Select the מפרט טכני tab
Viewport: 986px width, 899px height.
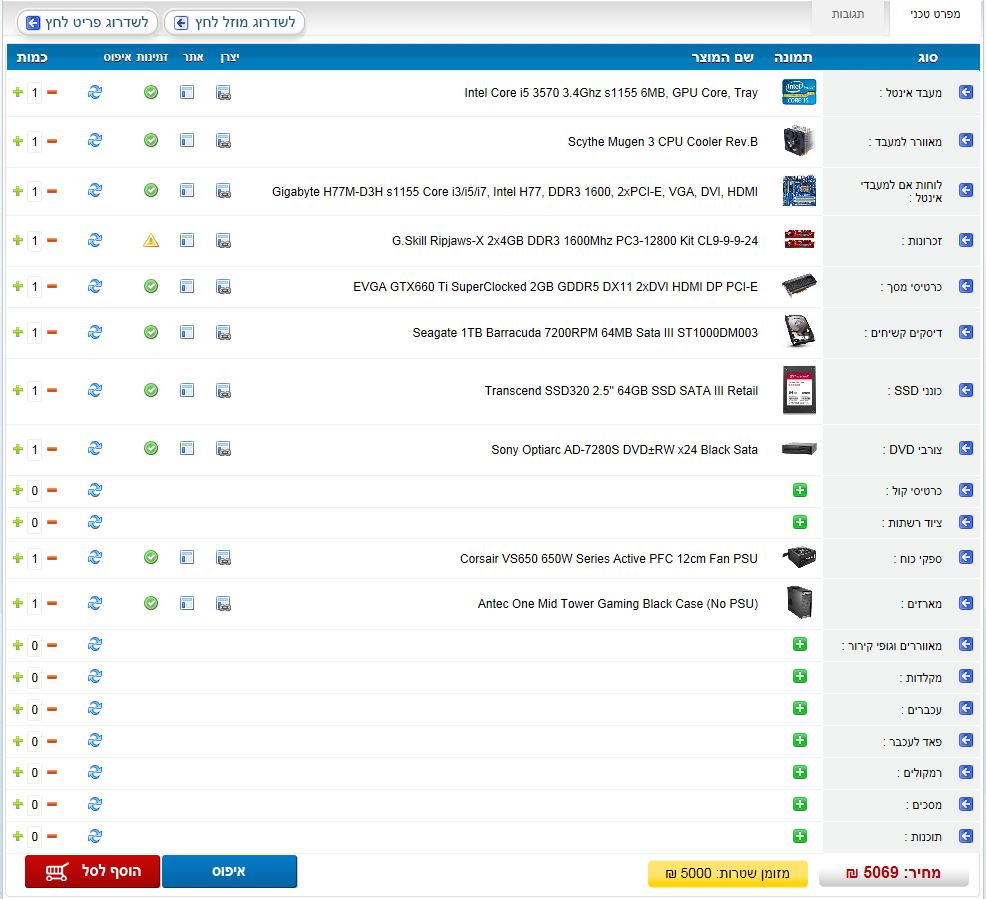click(935, 14)
